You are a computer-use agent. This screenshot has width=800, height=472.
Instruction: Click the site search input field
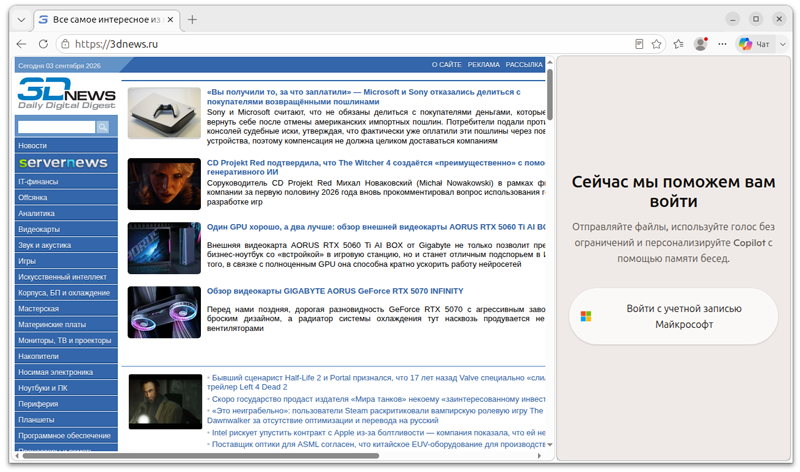(x=57, y=127)
